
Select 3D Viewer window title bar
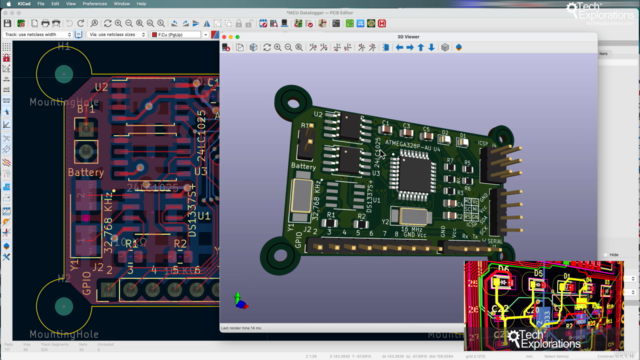[x=408, y=37]
